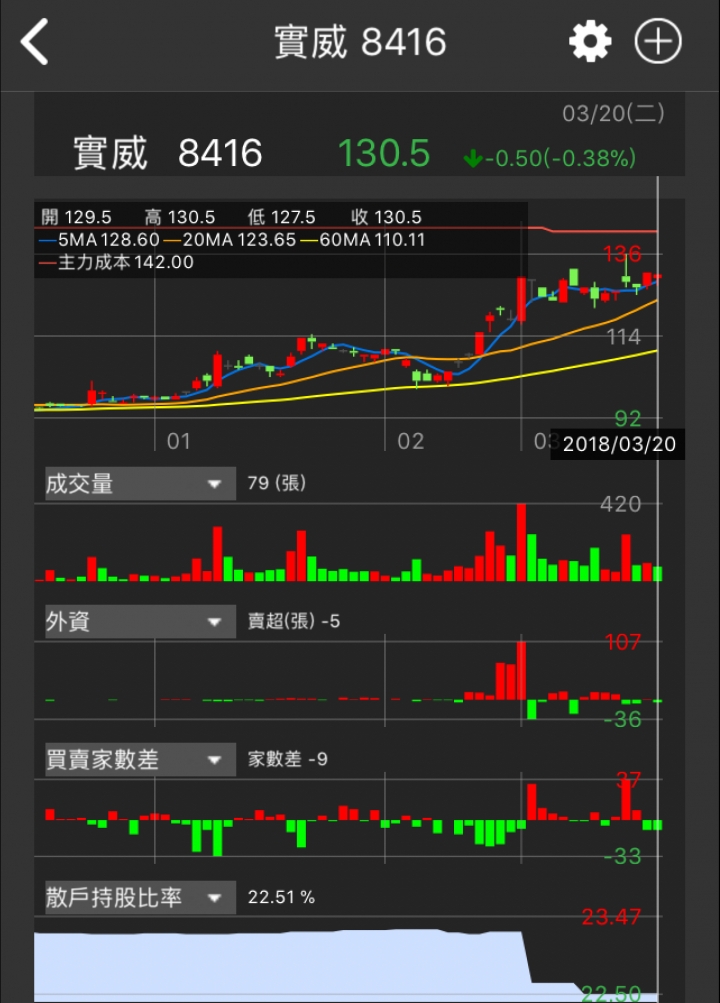The width and height of the screenshot is (720, 1003).
Task: Tap the plus circle add icon
Action: (x=658, y=42)
